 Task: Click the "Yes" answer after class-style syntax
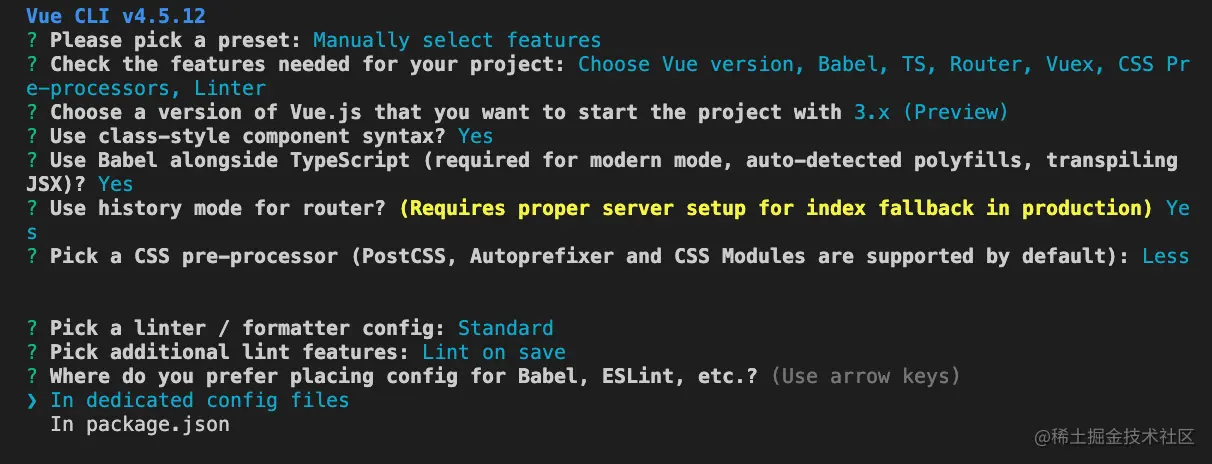[x=475, y=137]
